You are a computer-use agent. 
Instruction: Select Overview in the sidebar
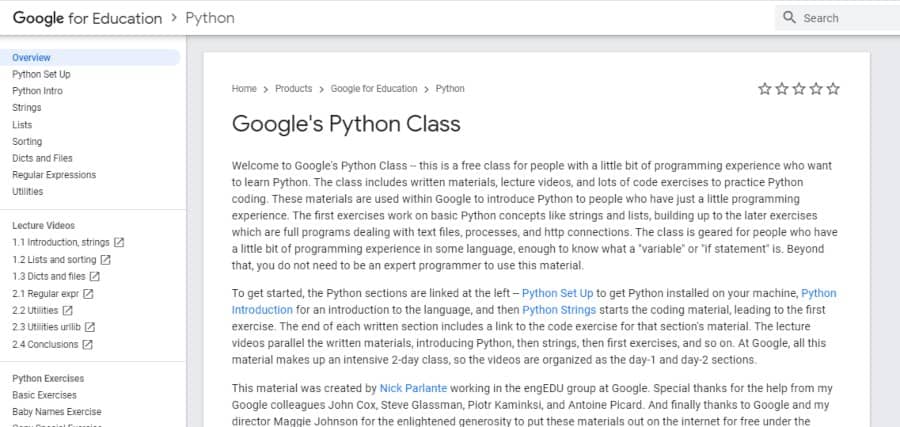[90, 57]
